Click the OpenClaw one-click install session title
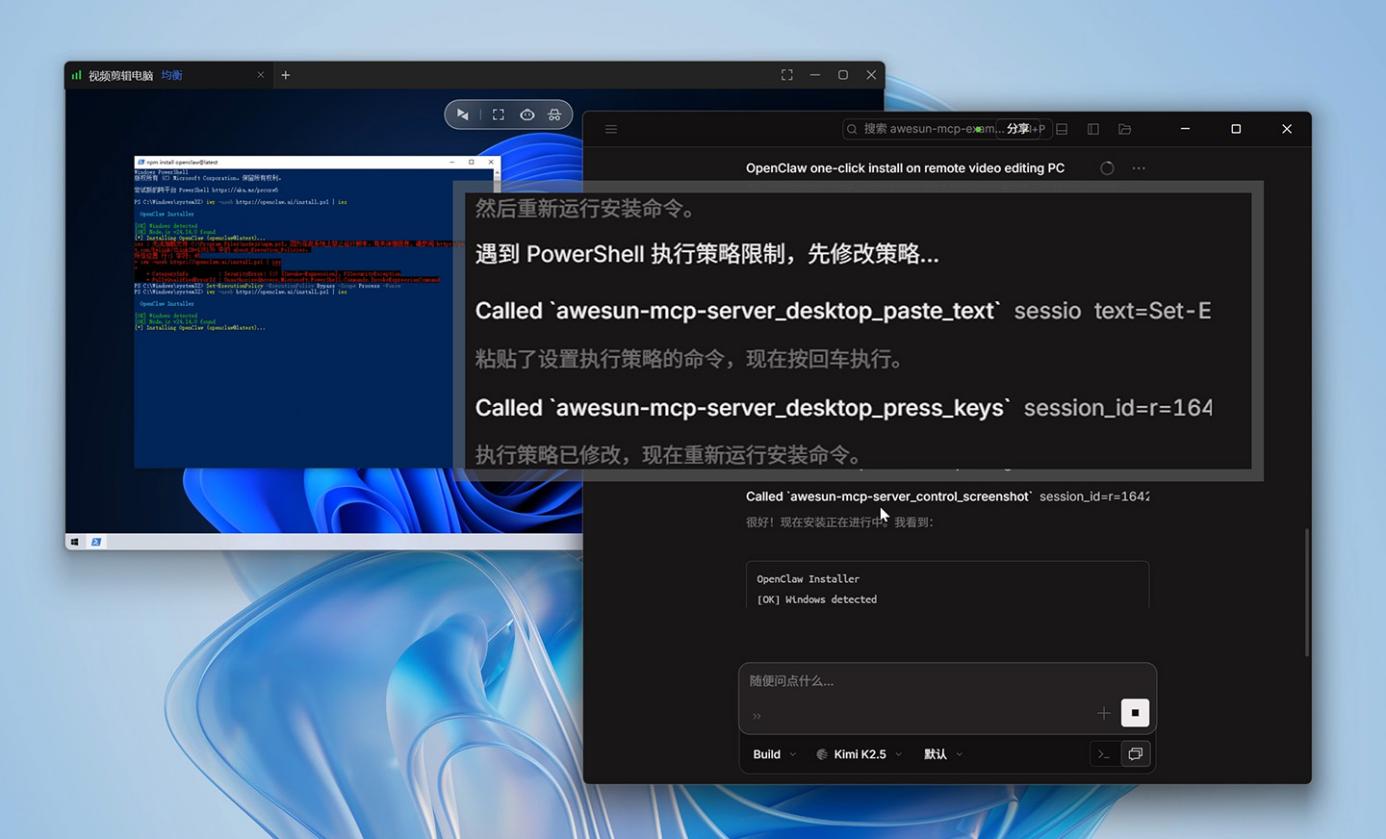The width and height of the screenshot is (1386, 839). pos(905,168)
